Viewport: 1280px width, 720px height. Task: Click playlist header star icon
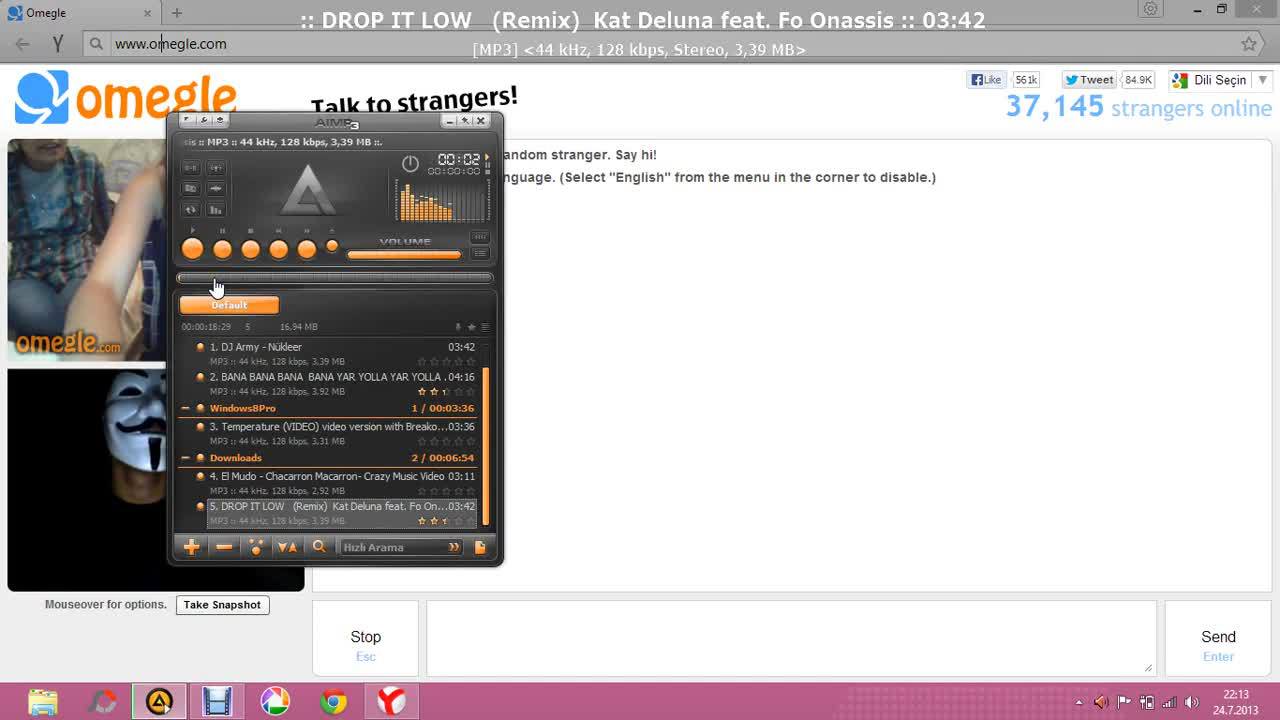point(471,327)
